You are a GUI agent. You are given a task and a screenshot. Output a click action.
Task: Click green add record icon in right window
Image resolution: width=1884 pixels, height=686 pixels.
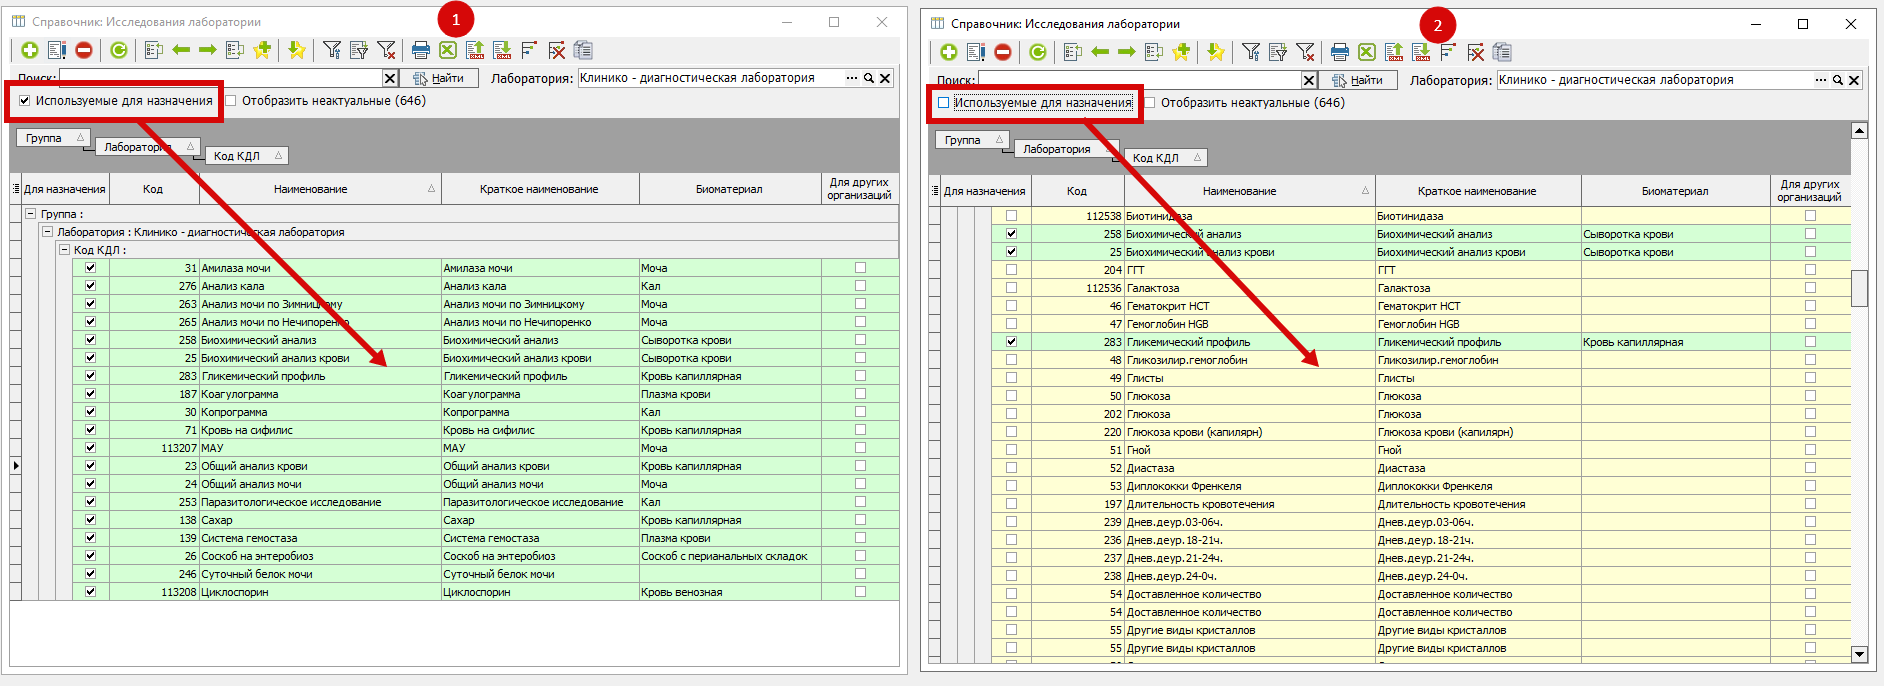point(949,52)
